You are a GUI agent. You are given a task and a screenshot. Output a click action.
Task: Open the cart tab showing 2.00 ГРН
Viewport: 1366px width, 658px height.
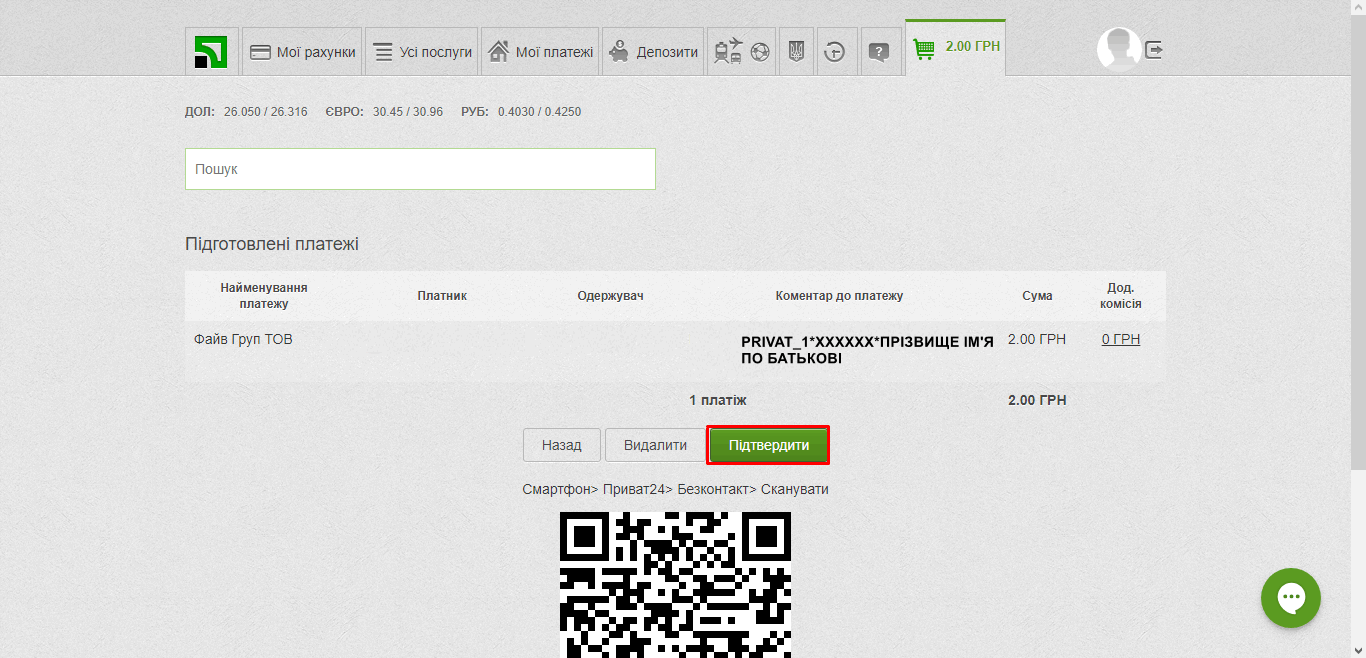pyautogui.click(x=956, y=47)
